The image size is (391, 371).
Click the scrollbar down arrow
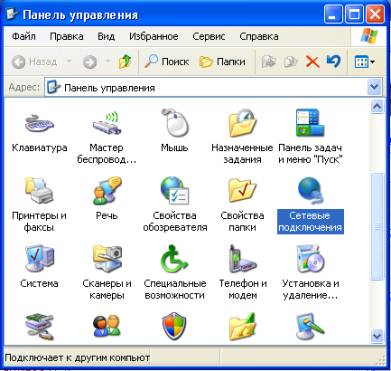377,335
